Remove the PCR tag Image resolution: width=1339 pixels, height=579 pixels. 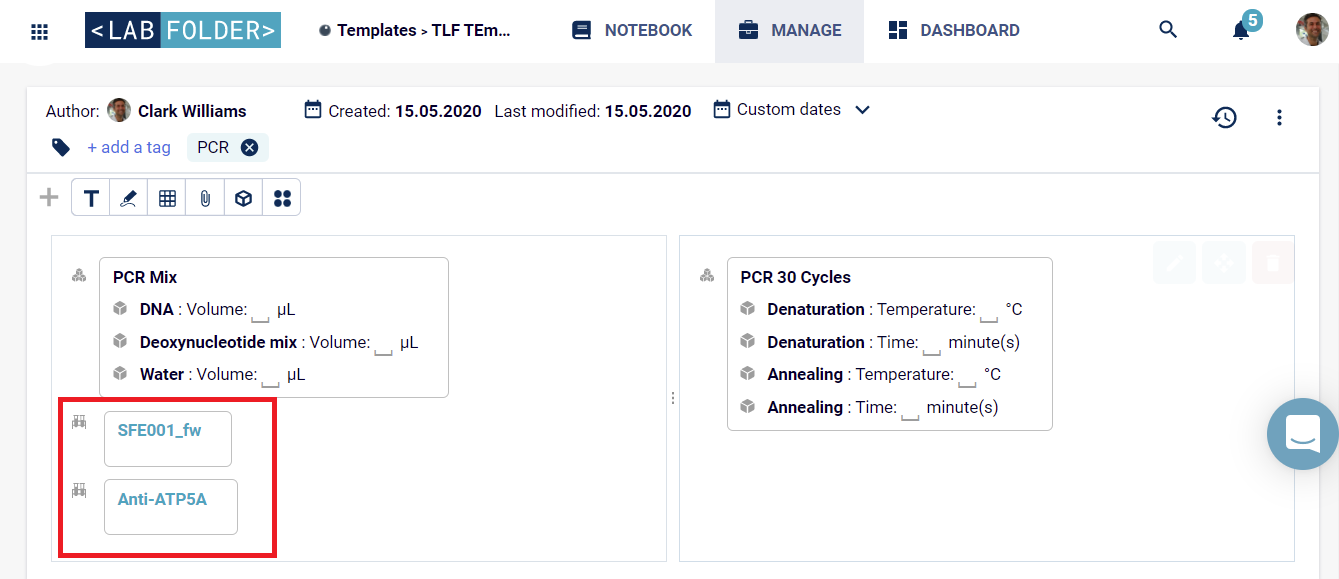click(x=249, y=148)
